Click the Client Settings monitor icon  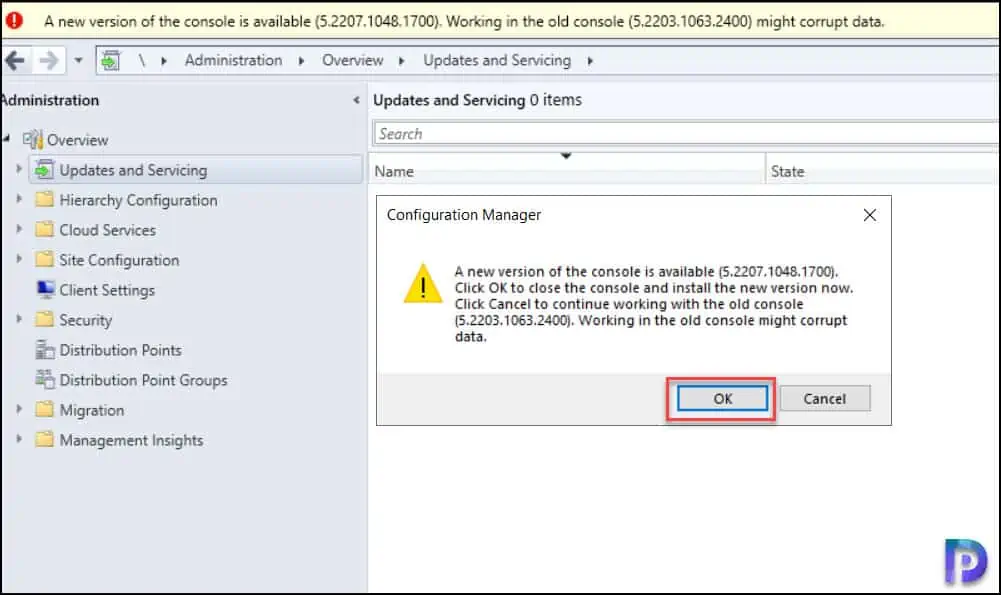coord(45,289)
